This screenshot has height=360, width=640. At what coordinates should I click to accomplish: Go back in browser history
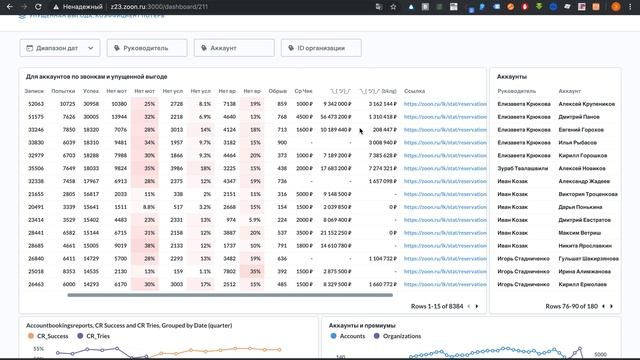pos(9,7)
